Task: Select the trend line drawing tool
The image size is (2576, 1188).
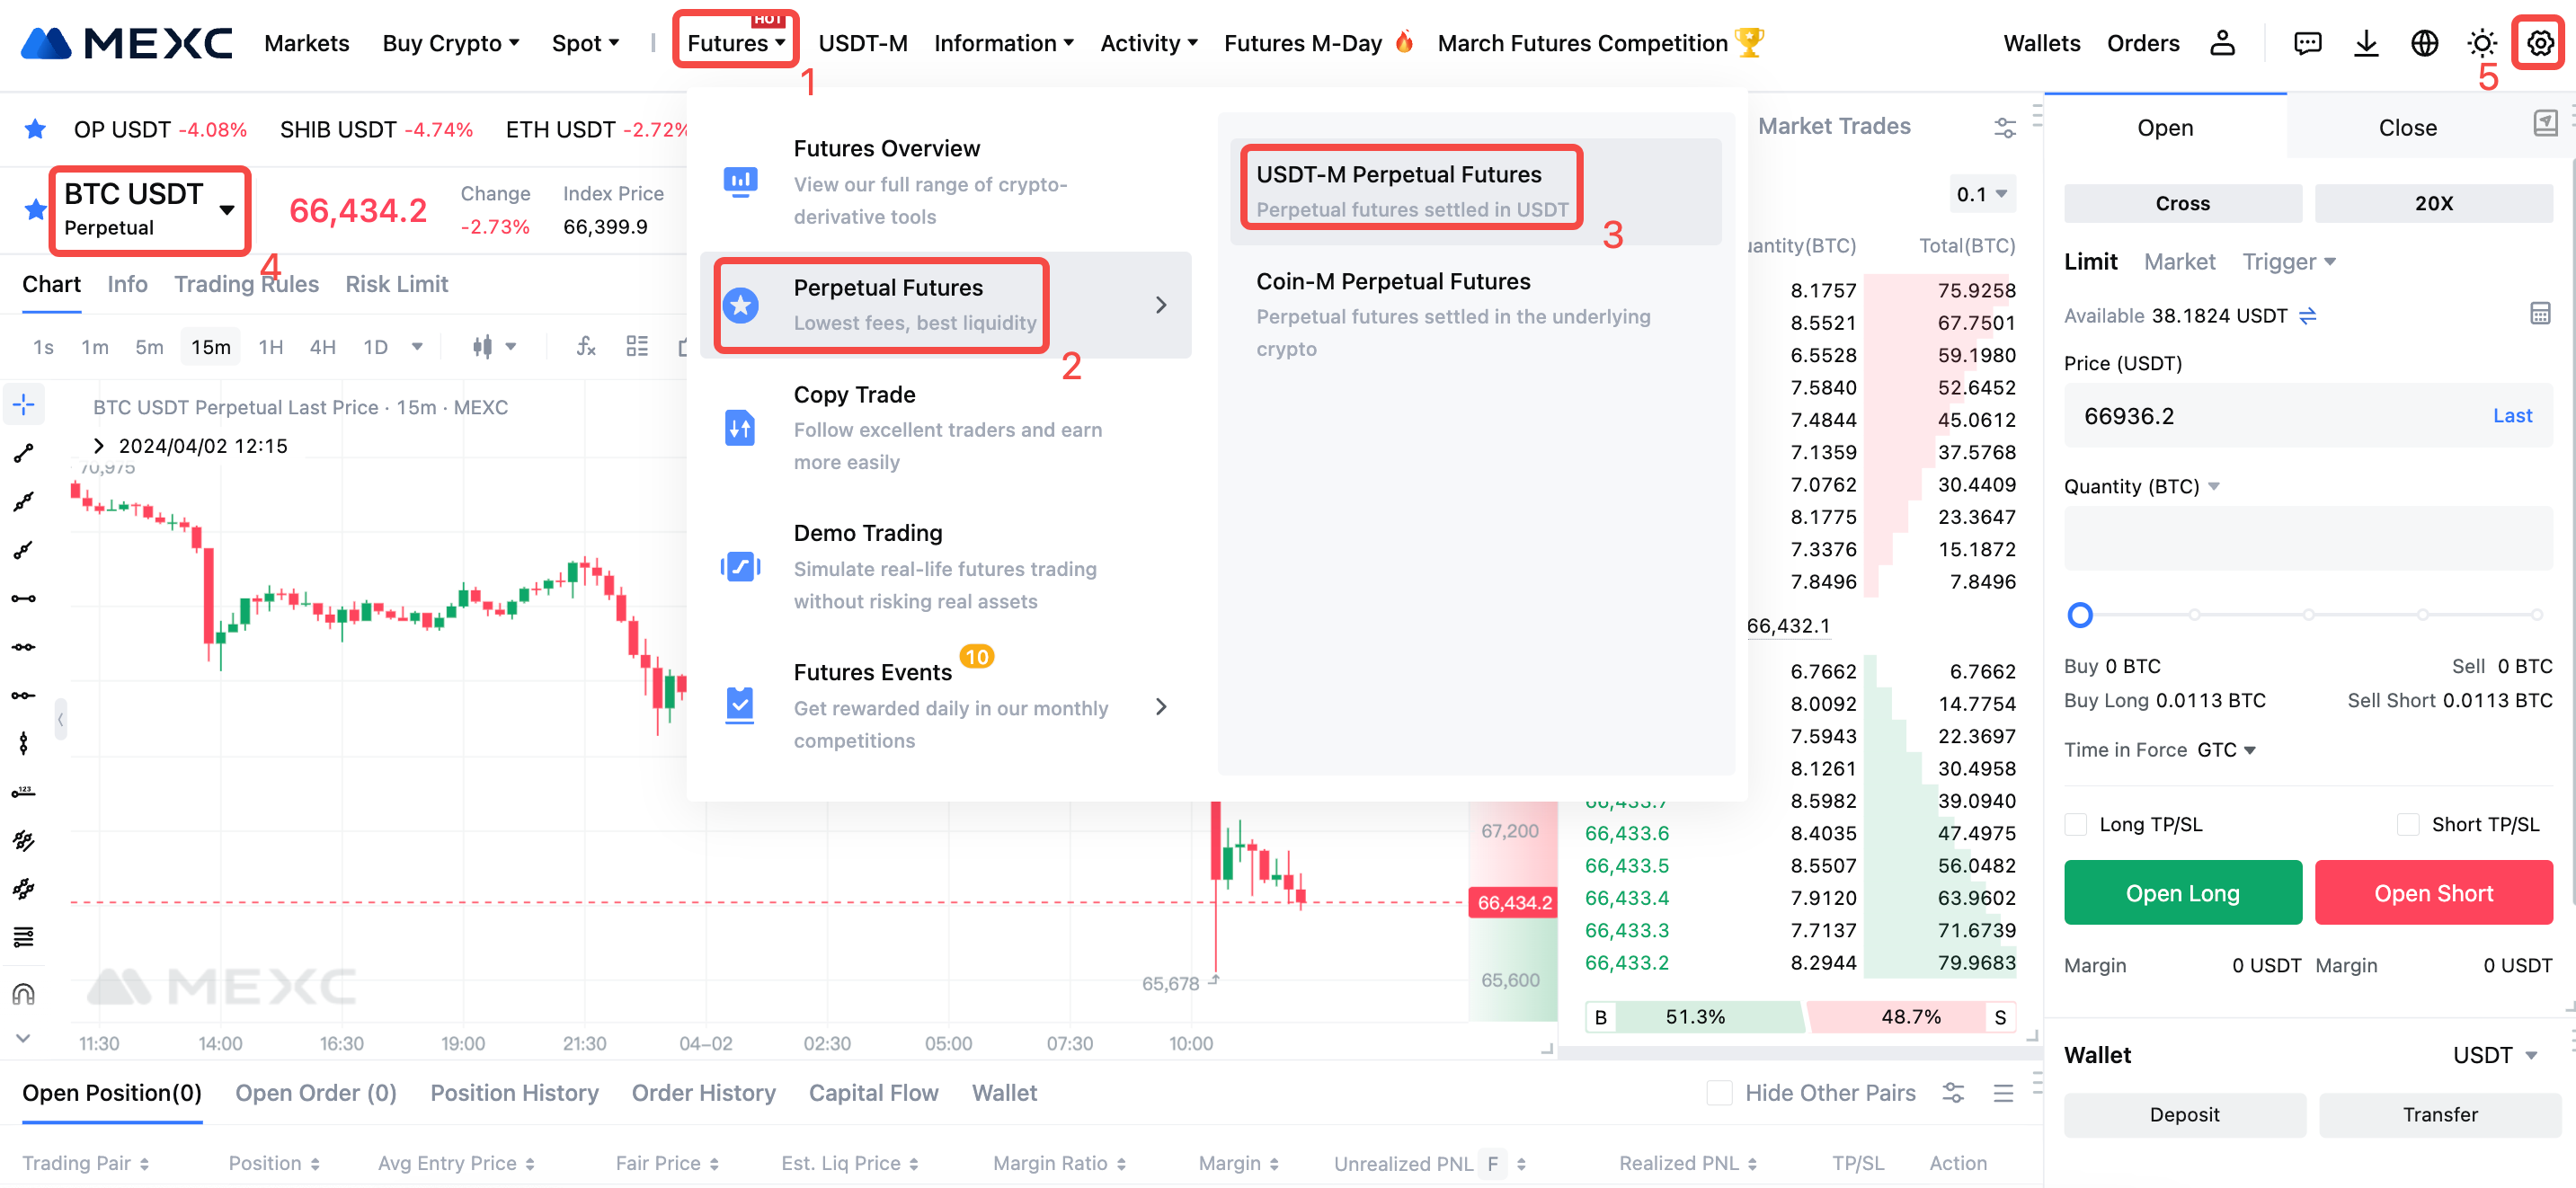Action: coord(24,454)
